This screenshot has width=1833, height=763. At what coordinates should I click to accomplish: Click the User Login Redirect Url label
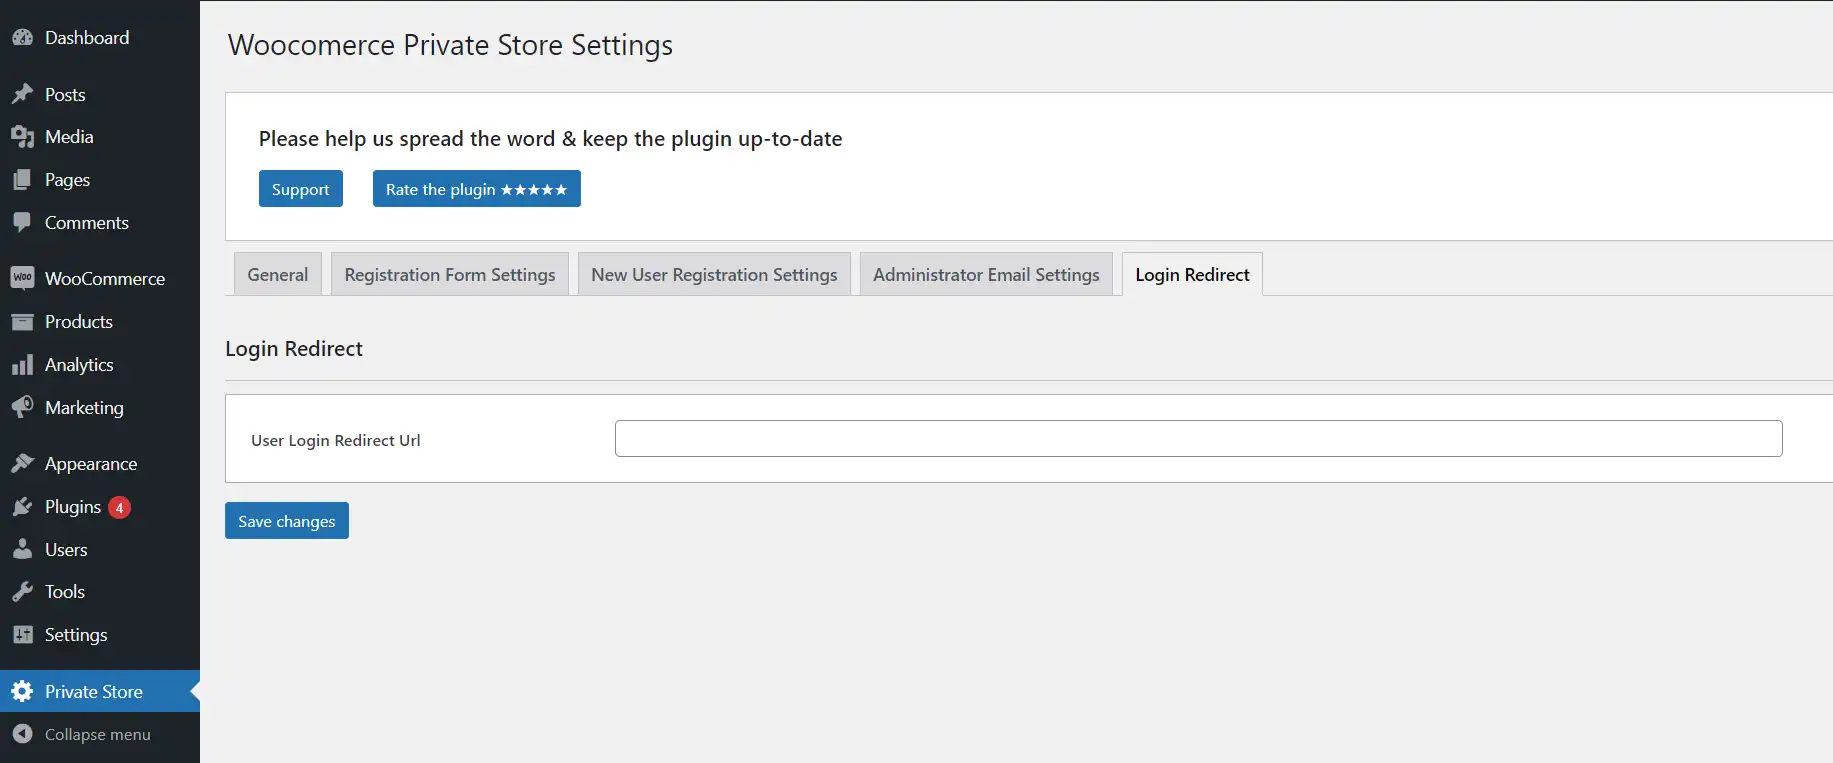pyautogui.click(x=336, y=440)
